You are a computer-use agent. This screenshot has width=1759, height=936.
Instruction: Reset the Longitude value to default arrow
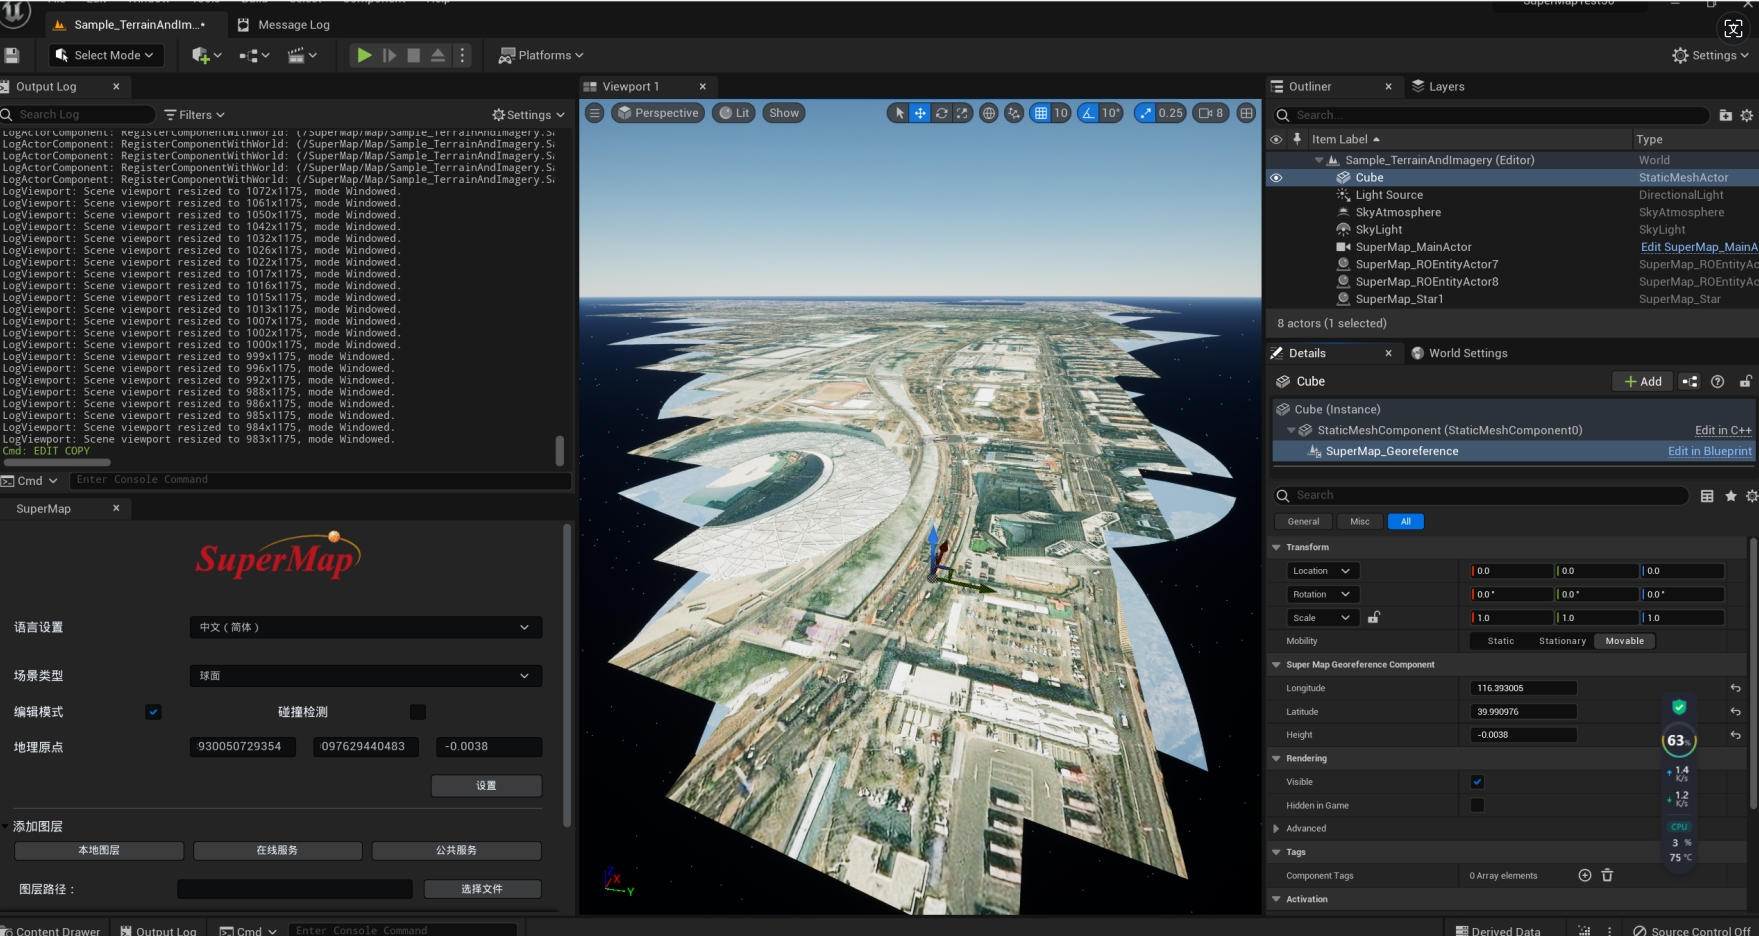1736,688
